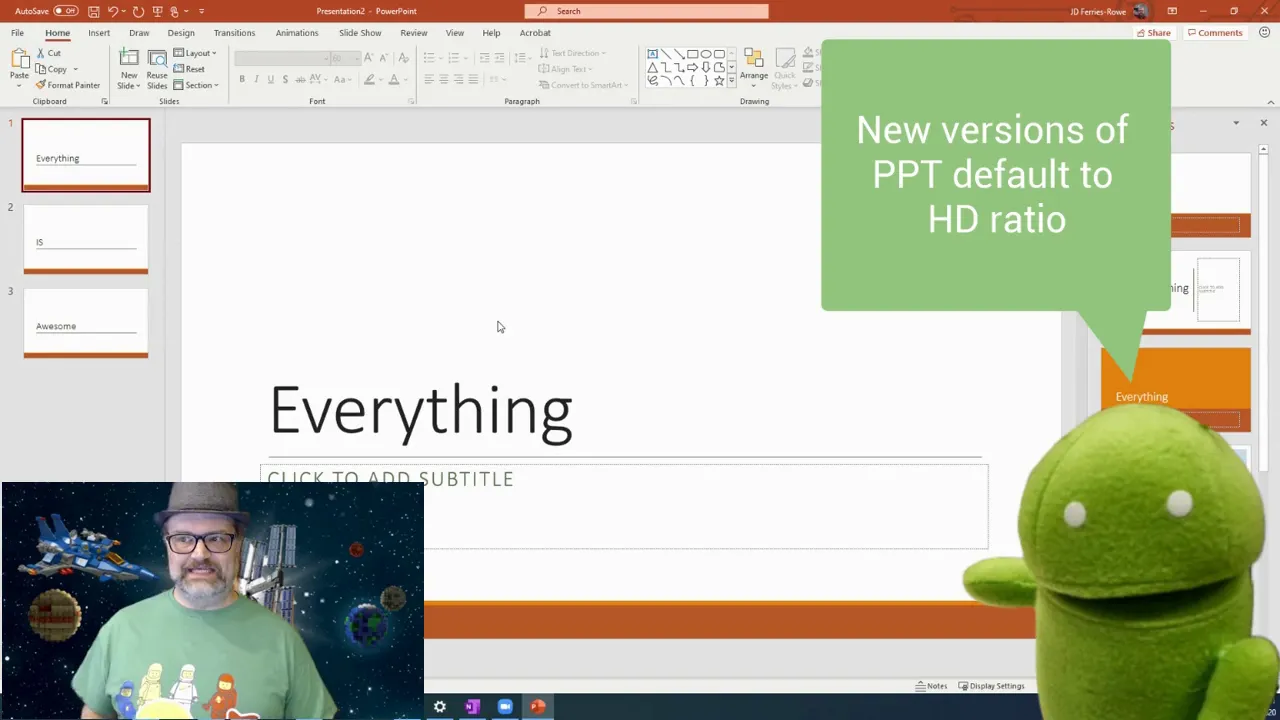The image size is (1280, 720).
Task: Select the Oval shape in gallery
Action: coord(706,54)
